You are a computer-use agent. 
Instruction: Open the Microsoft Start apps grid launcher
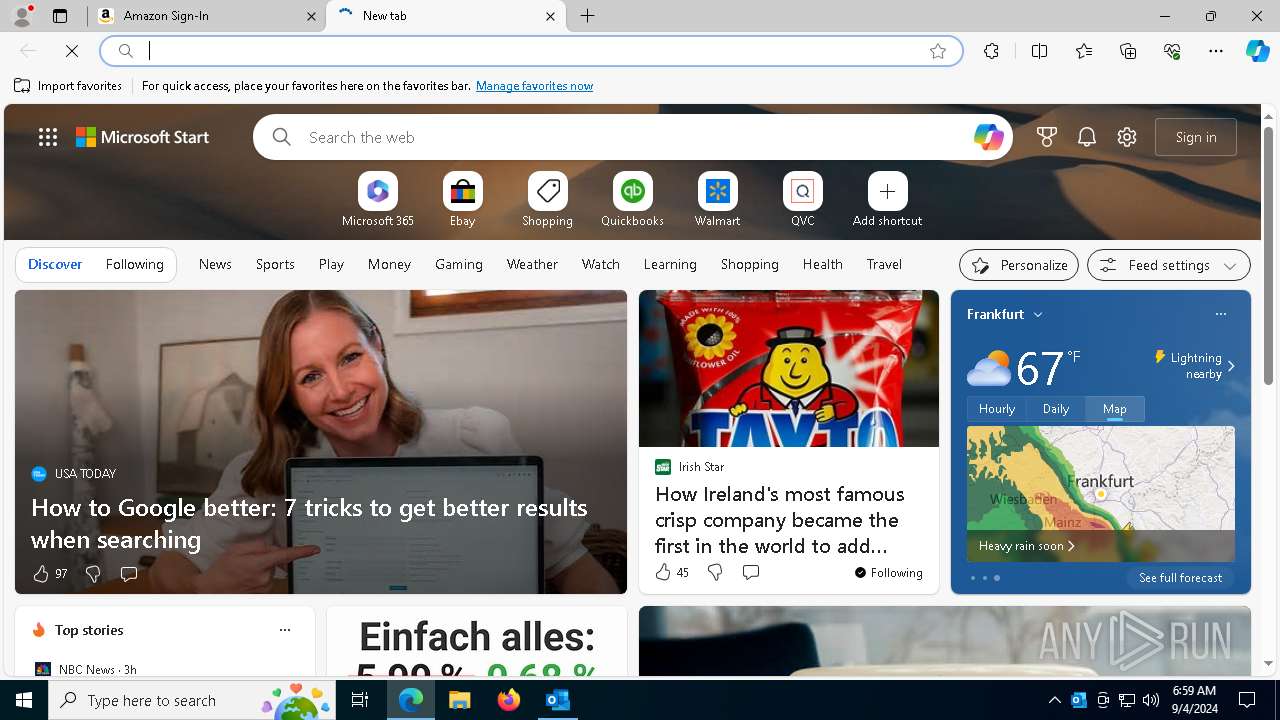(x=48, y=137)
